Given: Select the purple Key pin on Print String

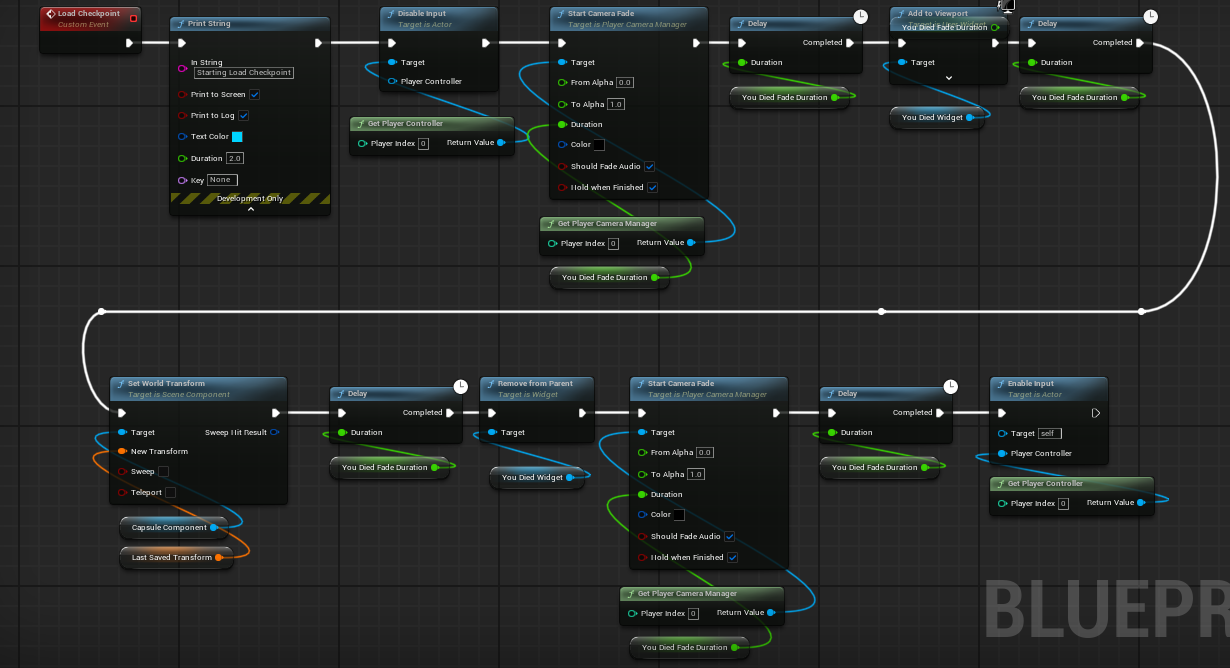Looking at the screenshot, I should (x=182, y=180).
